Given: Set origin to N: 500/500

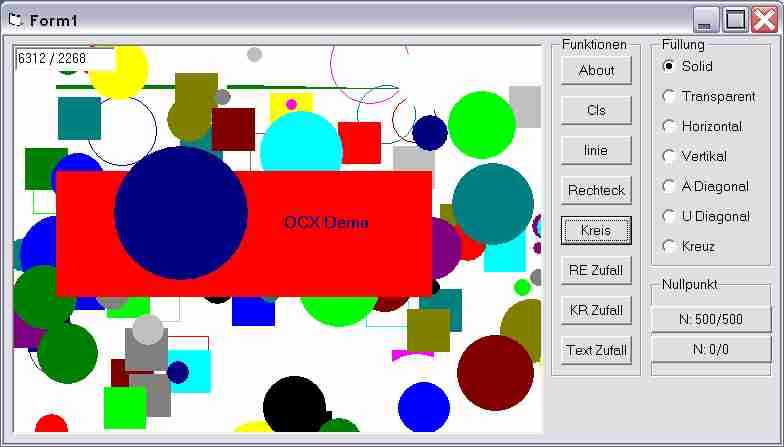Looking at the screenshot, I should (x=710, y=319).
